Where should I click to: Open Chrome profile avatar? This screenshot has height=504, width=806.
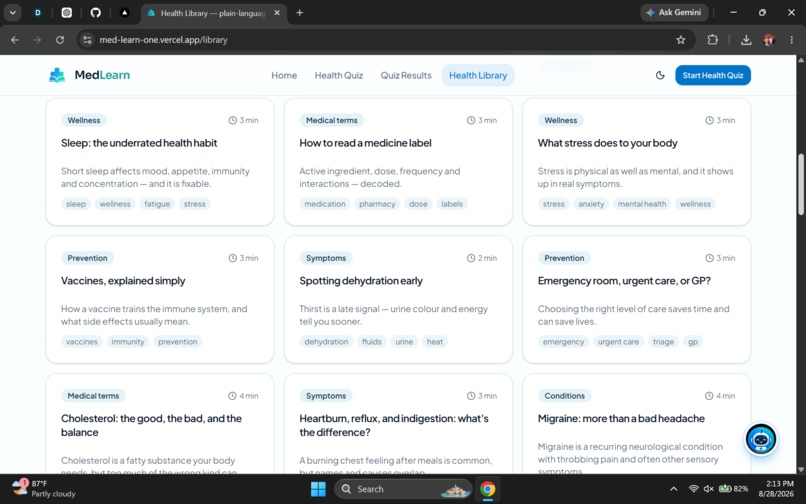(769, 40)
